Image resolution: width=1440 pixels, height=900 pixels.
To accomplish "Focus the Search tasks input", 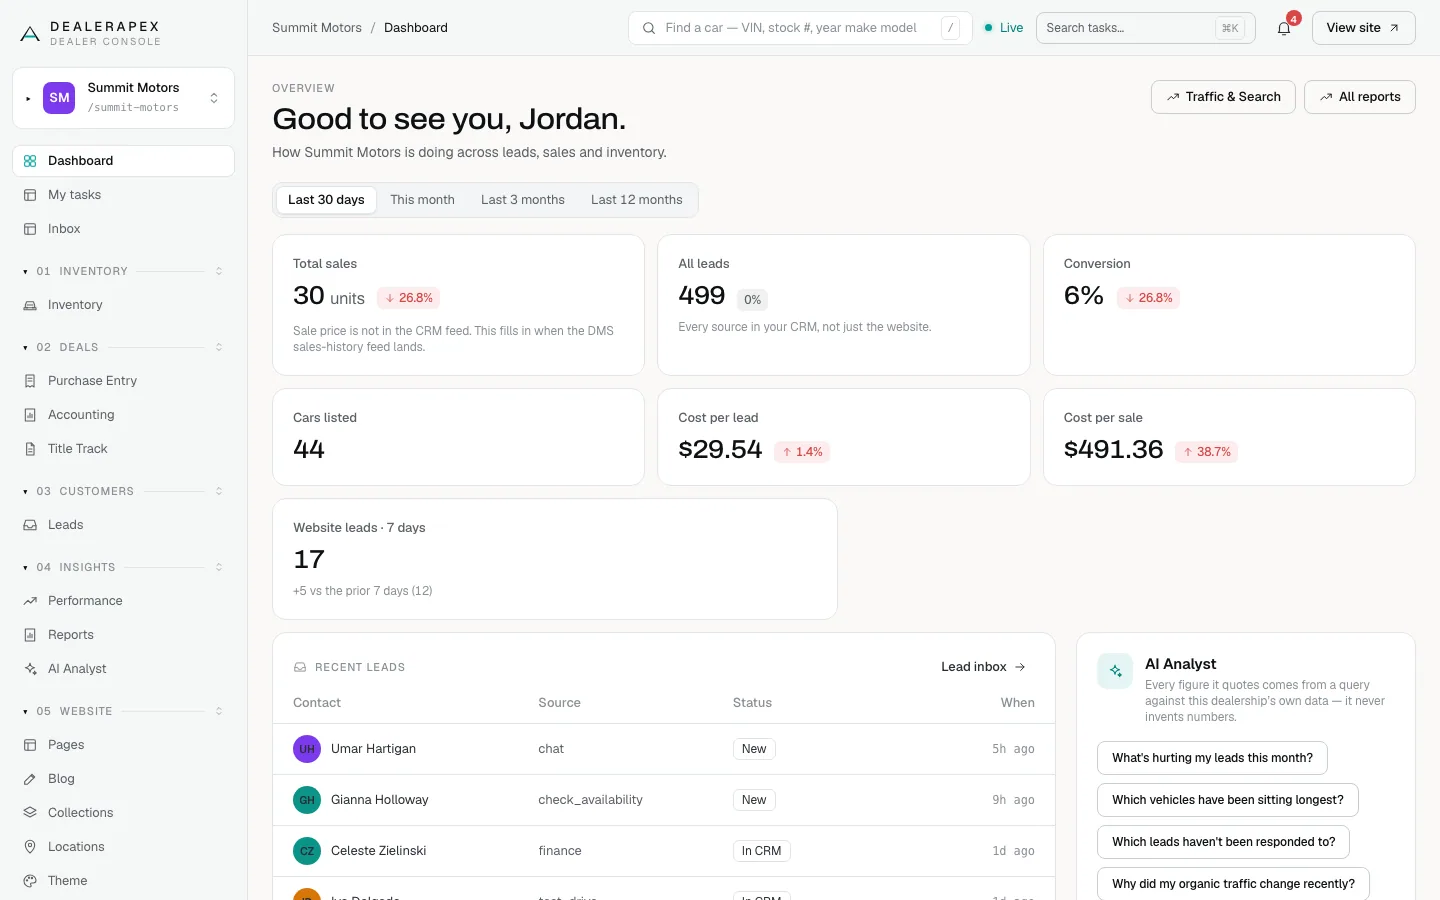I will [1145, 28].
